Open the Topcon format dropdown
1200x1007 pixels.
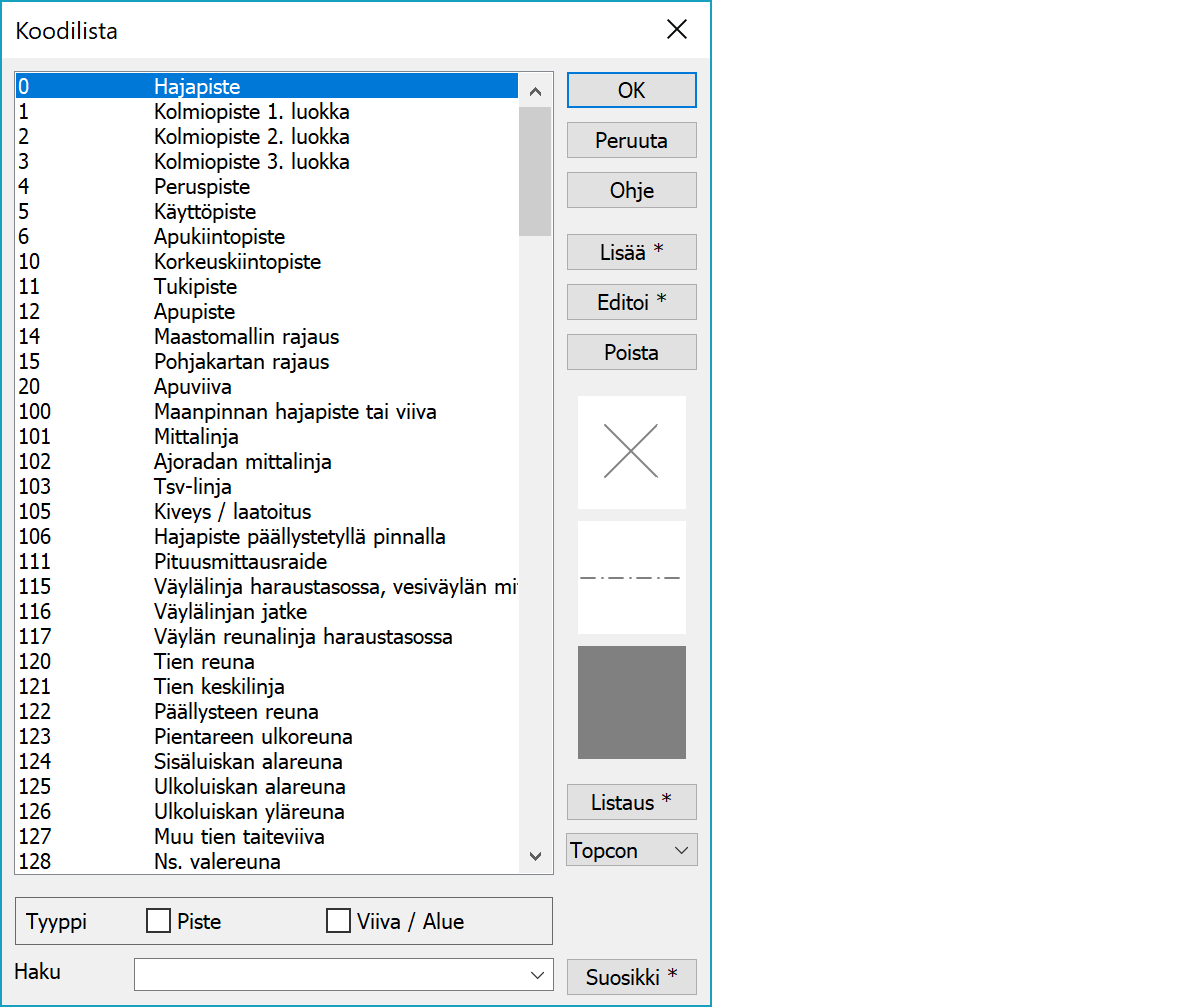coord(631,850)
